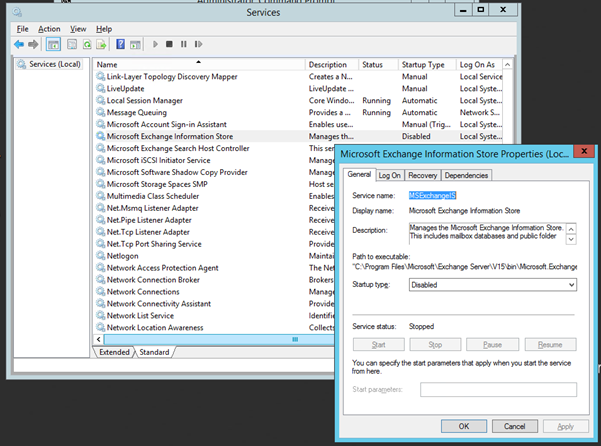Select Services (Local) in the console tree
601x446 pixels.
pos(49,64)
